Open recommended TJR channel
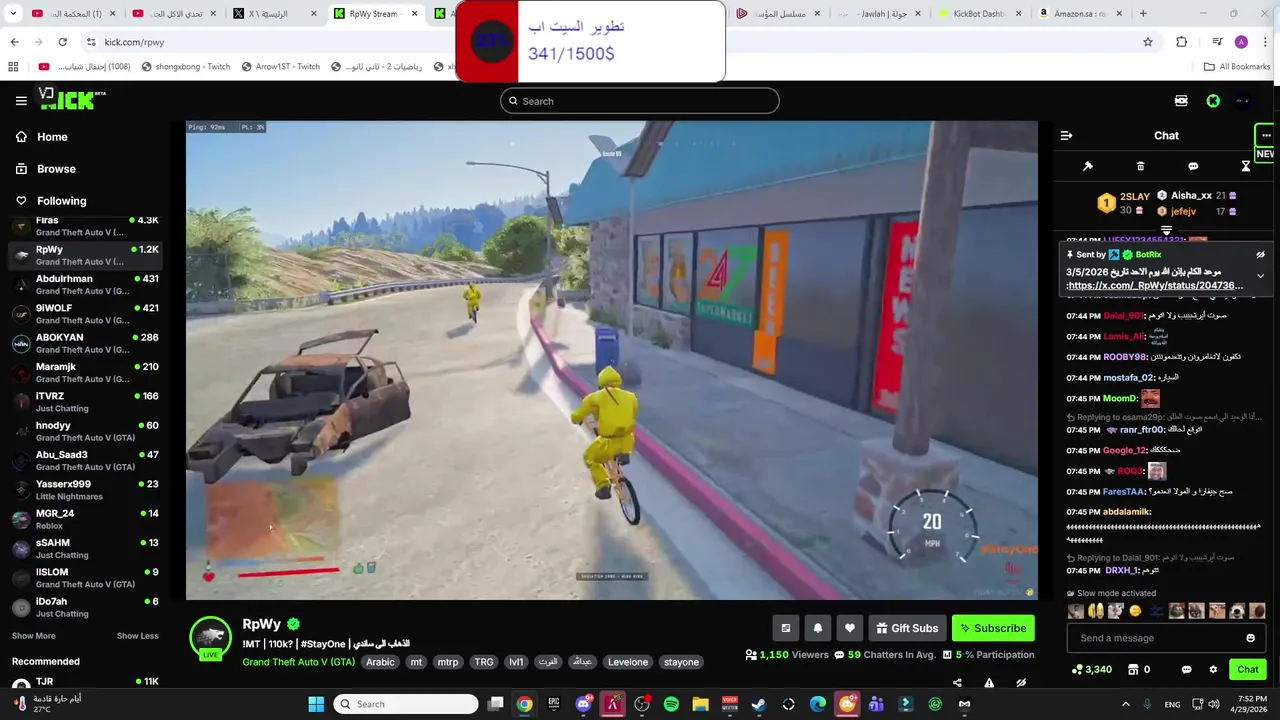This screenshot has height=720, width=1280. point(86,683)
